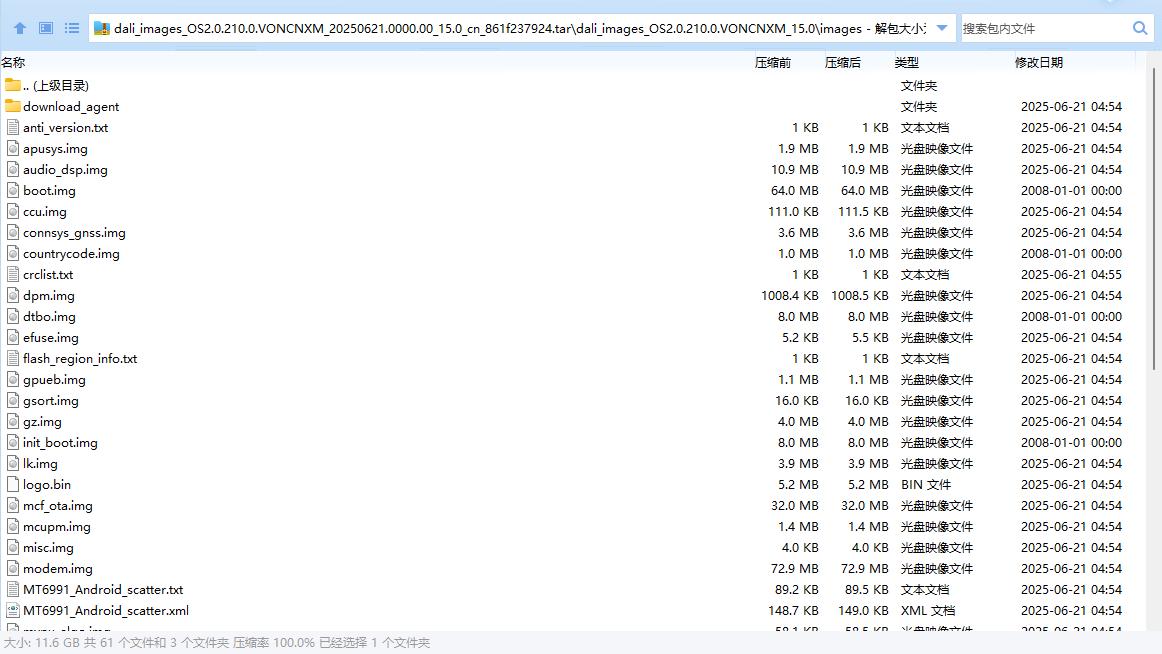This screenshot has width=1162, height=654.
Task: Select the gz.img file icon
Action: point(13,421)
